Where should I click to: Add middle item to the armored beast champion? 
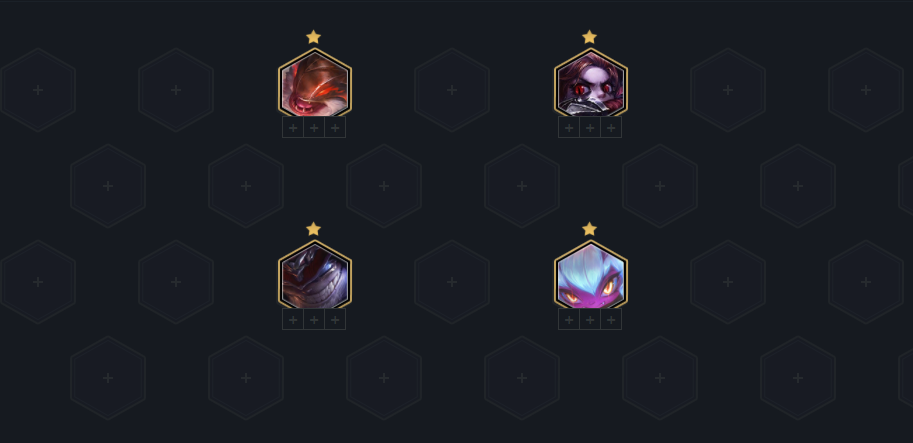click(x=314, y=320)
